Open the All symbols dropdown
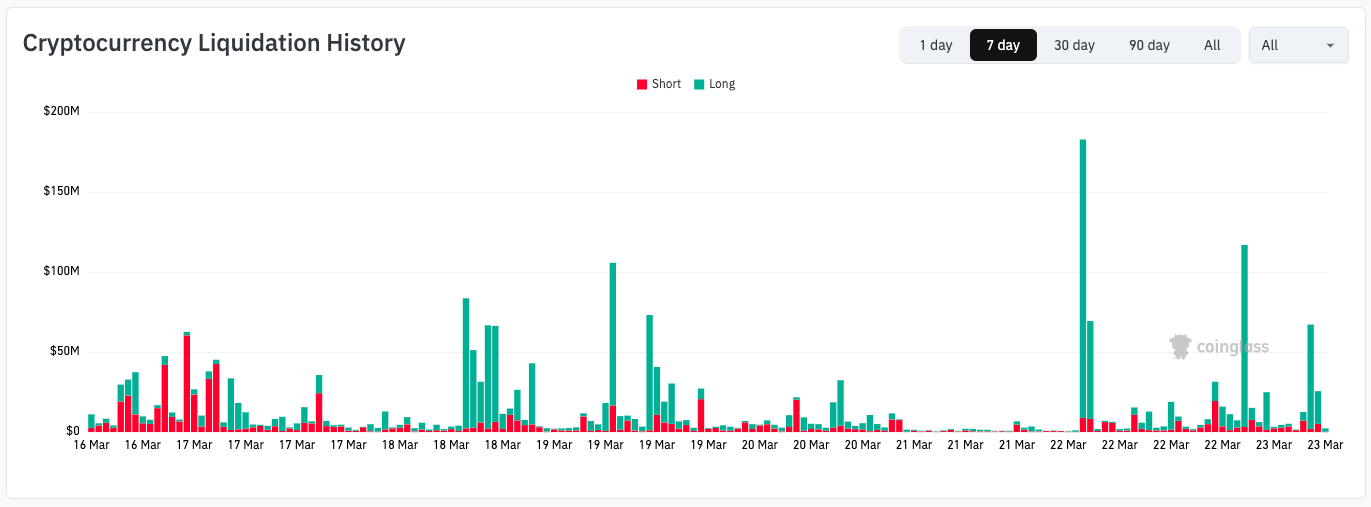This screenshot has height=507, width=1371. (1298, 45)
